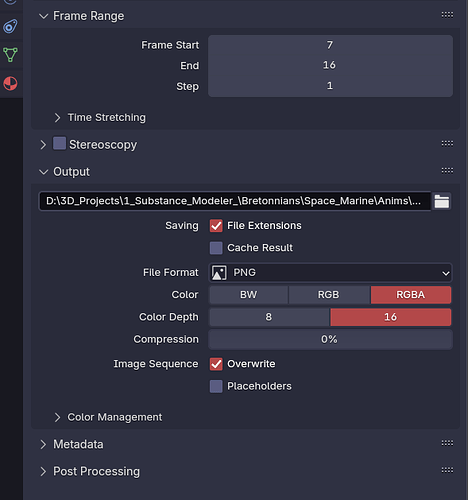The image size is (468, 500).
Task: Enable the Stereoscopy checkbox
Action: 59,144
